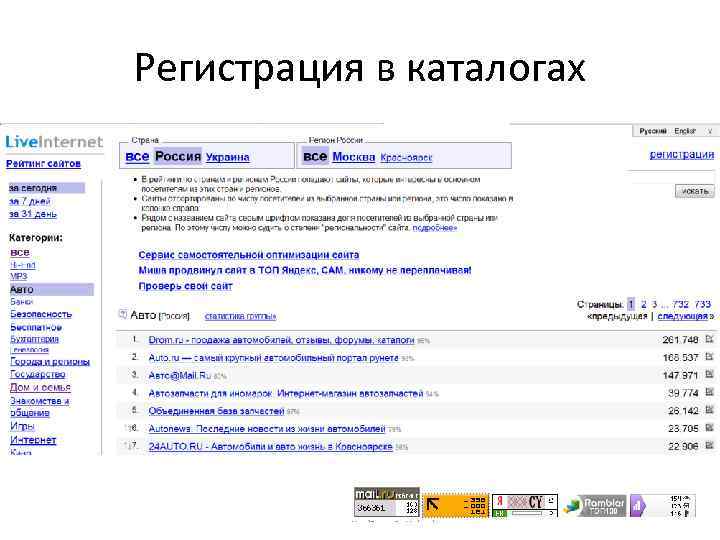Go to results page 2
The height and width of the screenshot is (540, 720).
pos(643,304)
